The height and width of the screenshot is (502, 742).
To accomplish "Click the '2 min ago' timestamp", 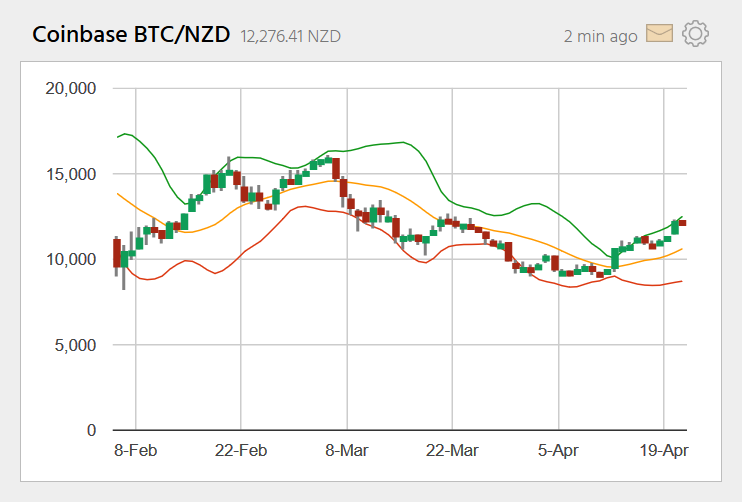I will [x=600, y=36].
